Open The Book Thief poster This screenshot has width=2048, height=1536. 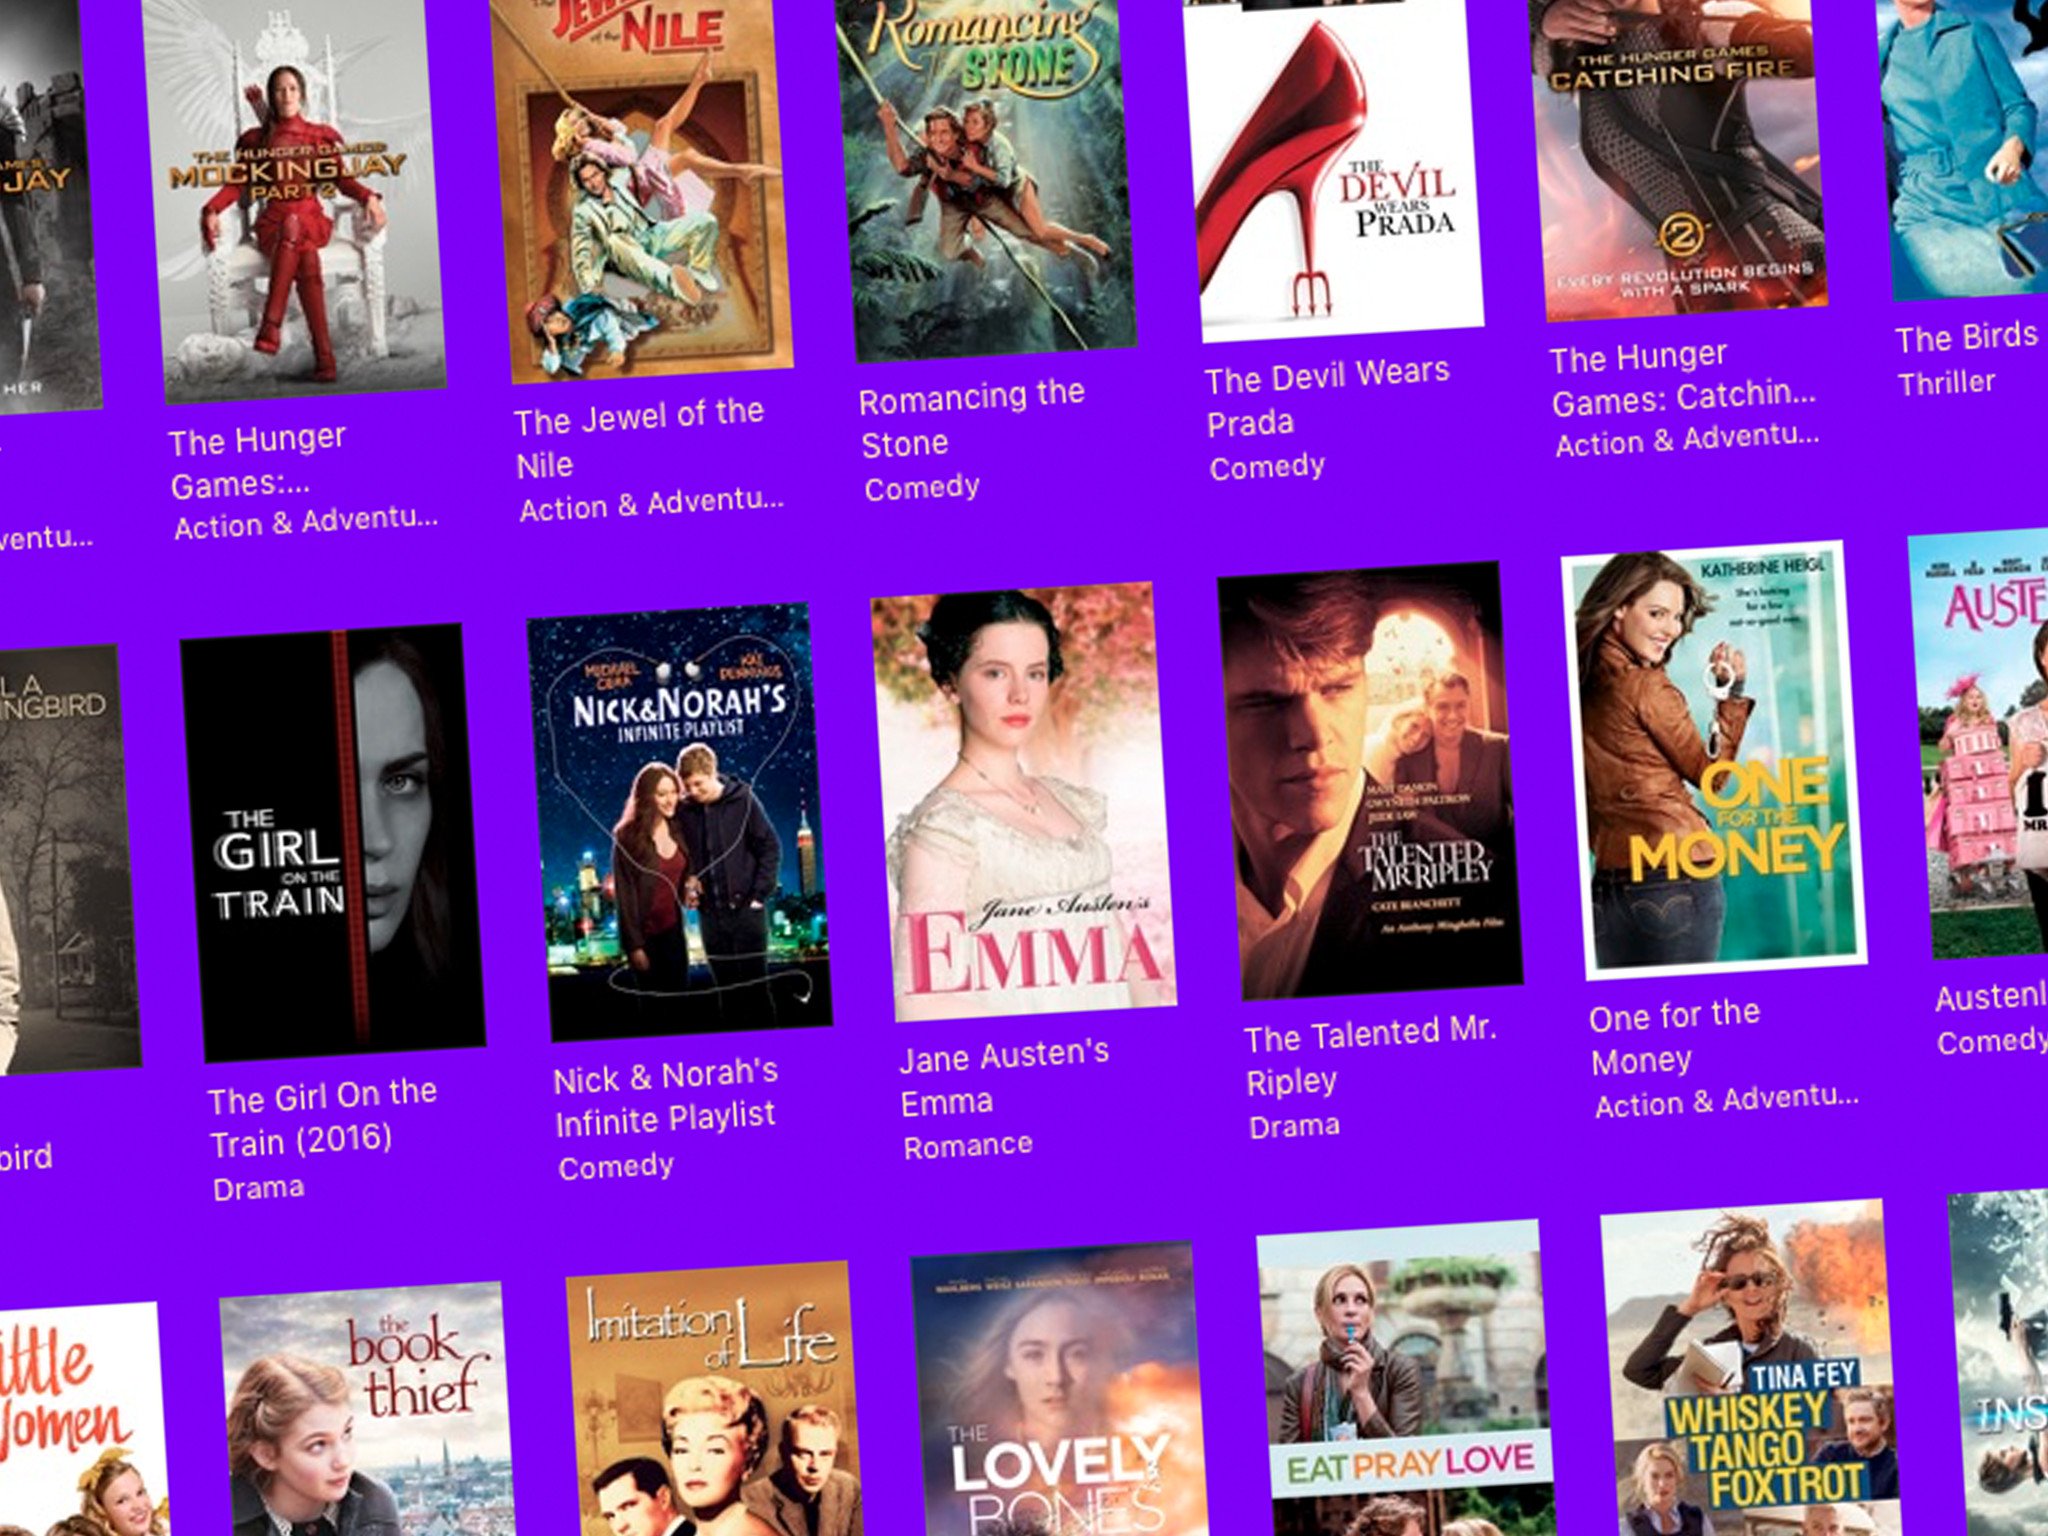point(368,1408)
